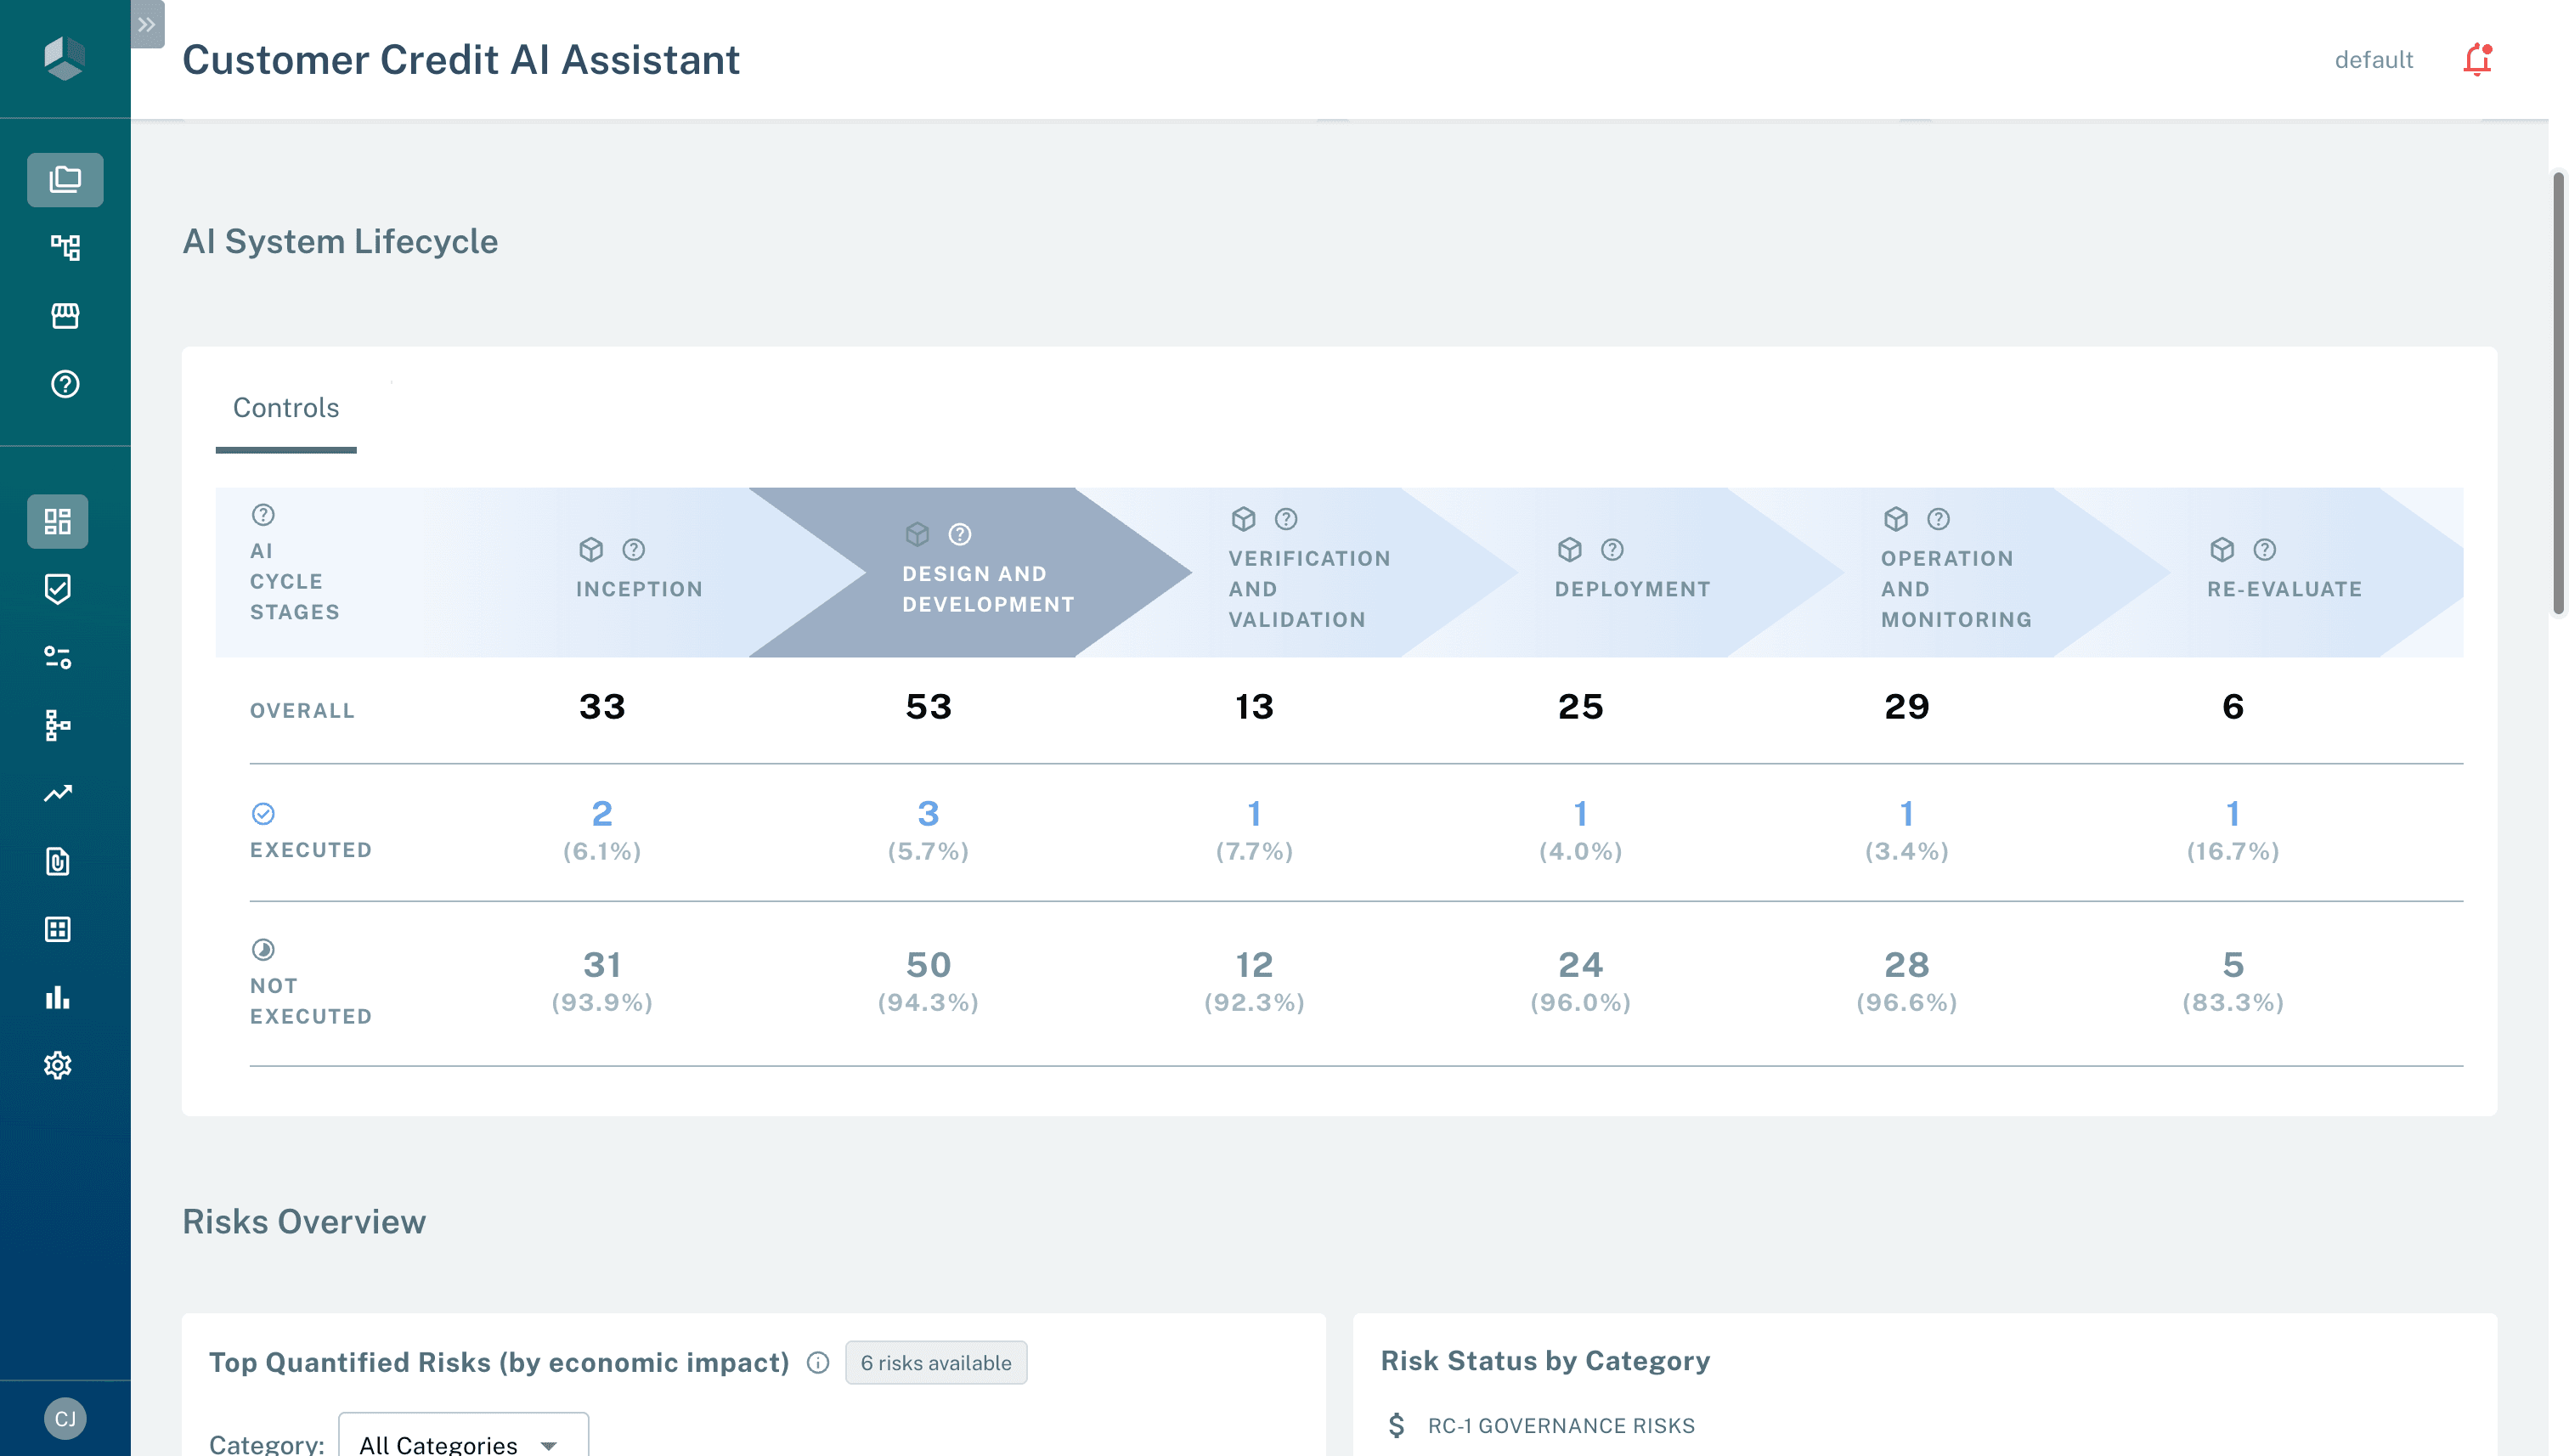Click the red notification bell icon

click(2478, 60)
